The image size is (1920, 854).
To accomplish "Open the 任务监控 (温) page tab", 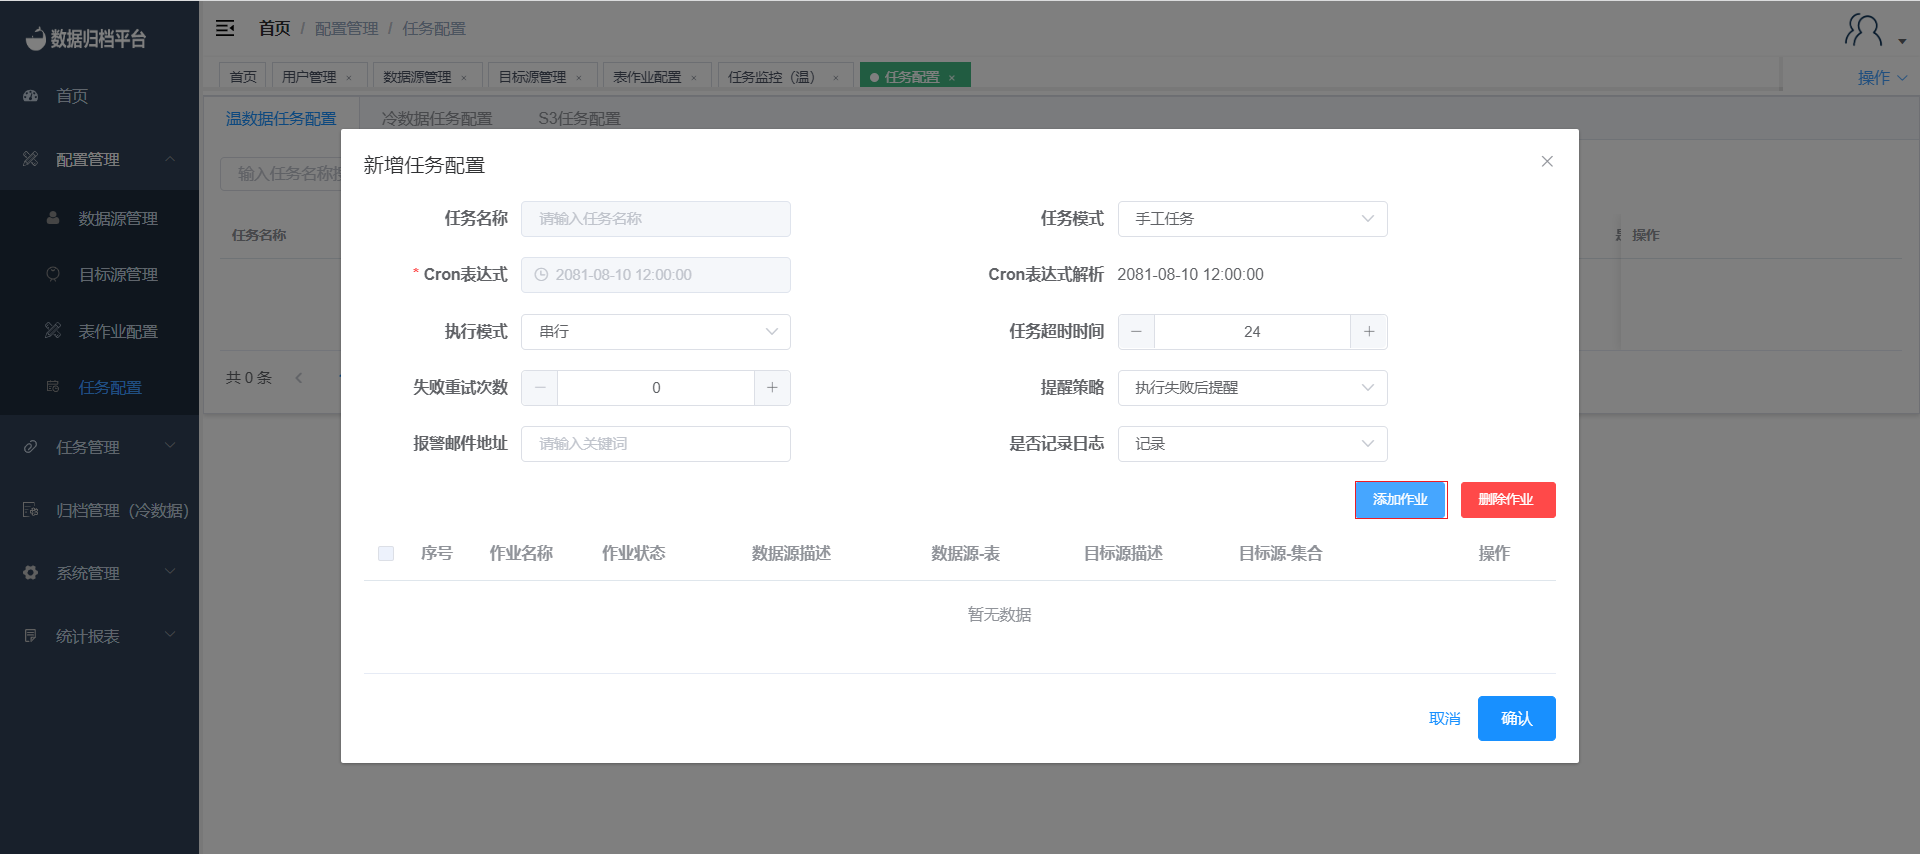I will 785,77.
